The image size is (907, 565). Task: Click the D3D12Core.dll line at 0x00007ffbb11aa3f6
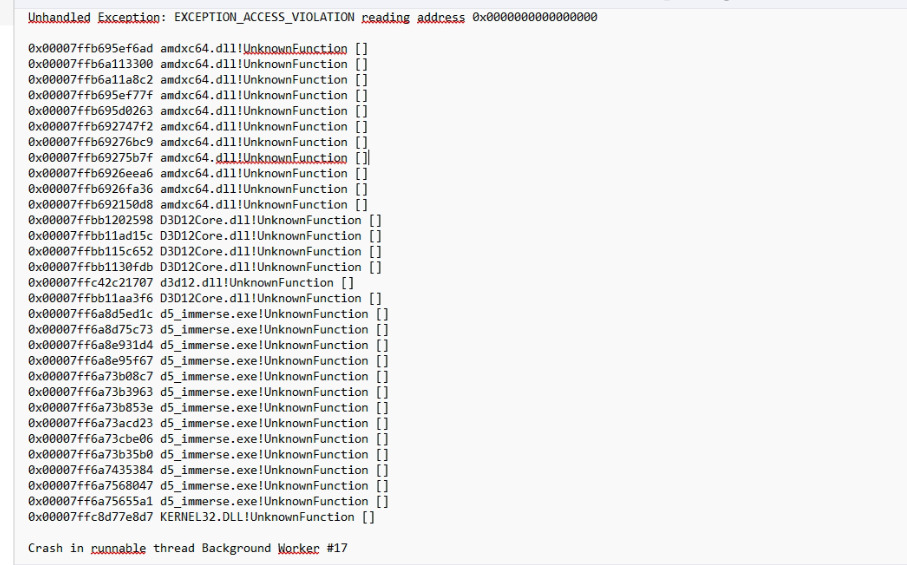(205, 299)
